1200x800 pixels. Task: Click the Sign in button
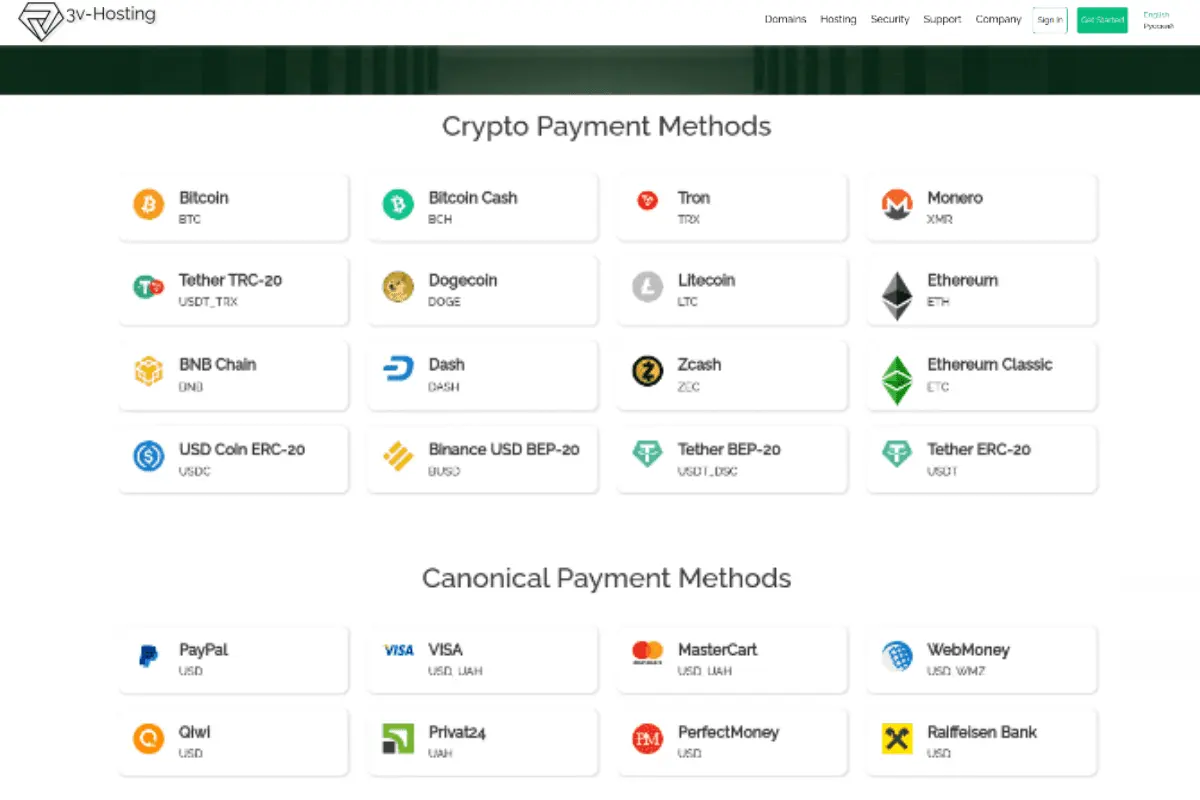coord(1050,20)
